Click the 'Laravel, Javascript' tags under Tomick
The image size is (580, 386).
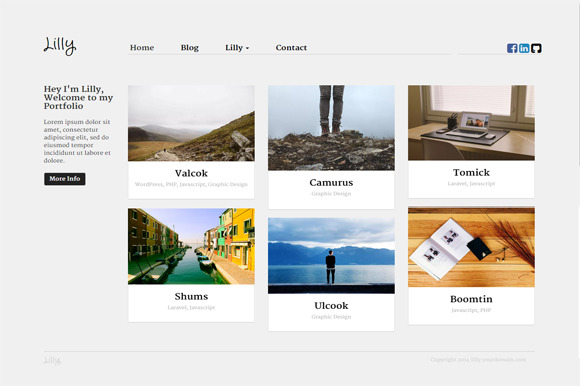(x=471, y=183)
